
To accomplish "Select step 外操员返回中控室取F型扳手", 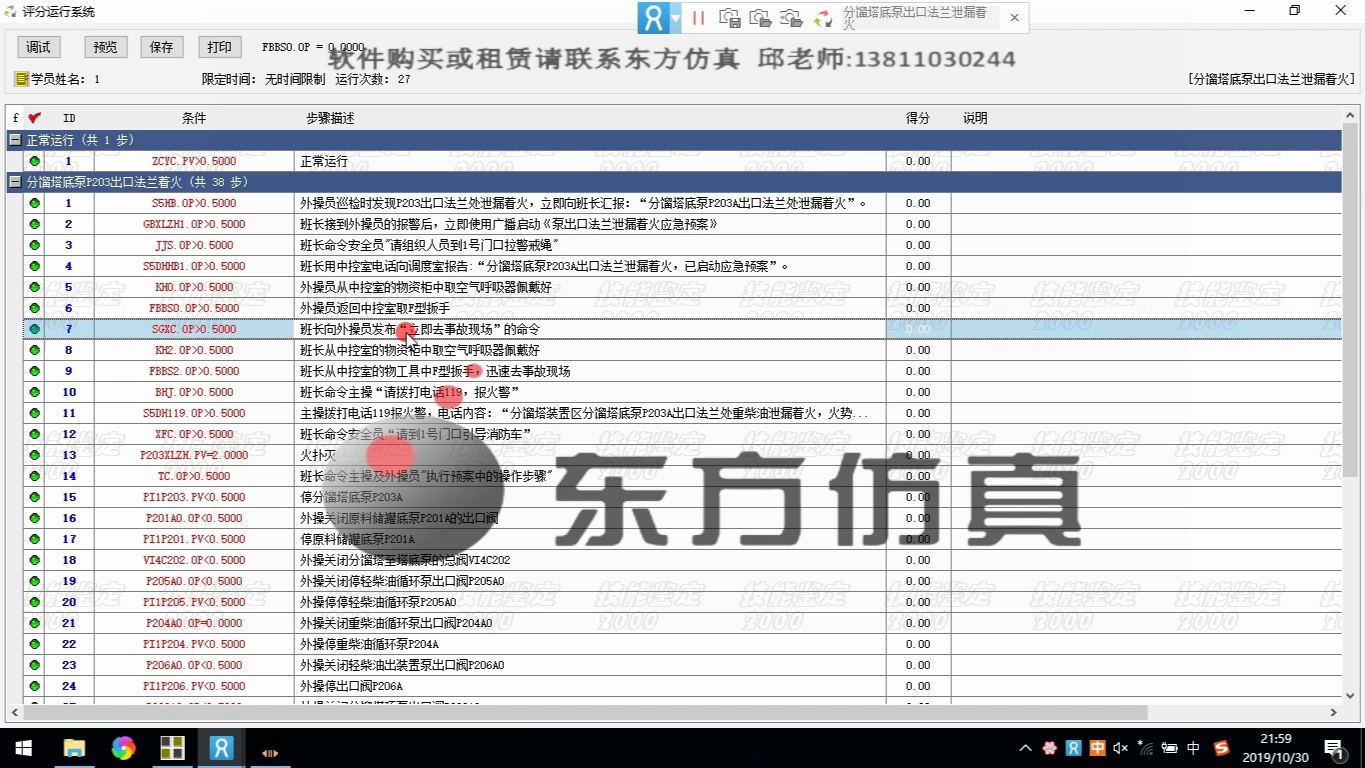I will (x=375, y=308).
